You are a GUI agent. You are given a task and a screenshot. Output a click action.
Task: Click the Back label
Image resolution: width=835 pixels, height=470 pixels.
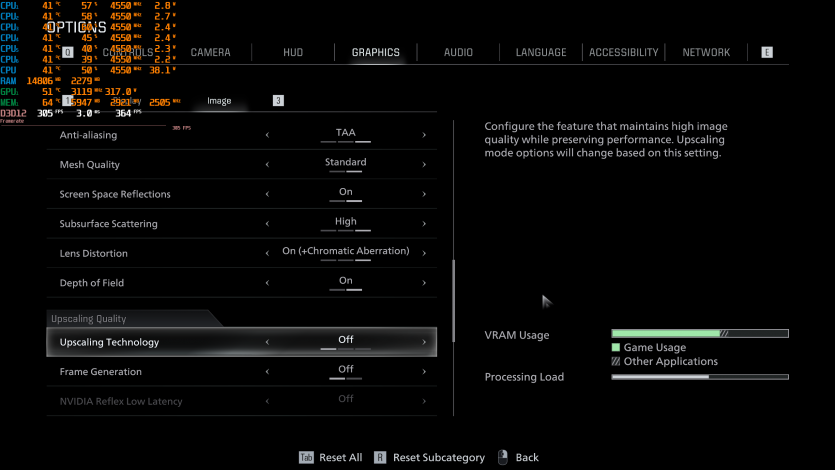527,457
